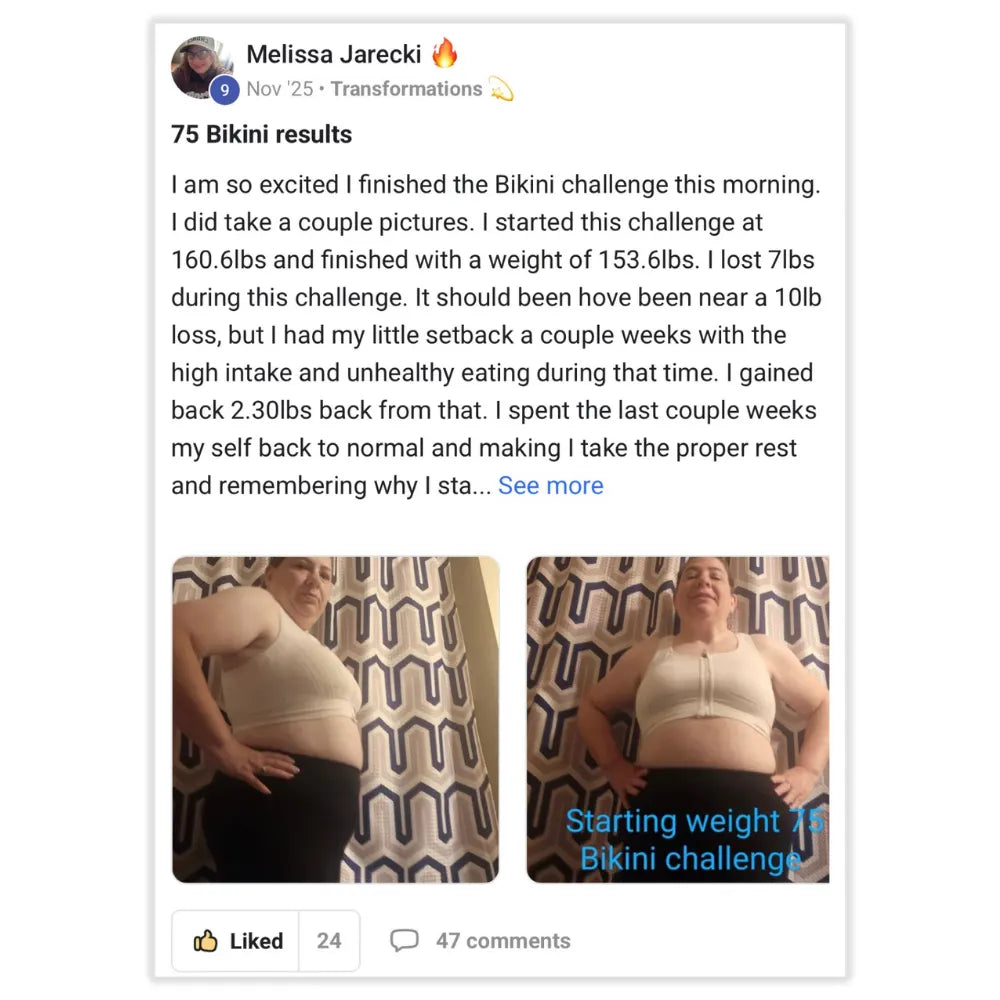Click the Liked label text
This screenshot has height=1000, width=1000.
click(x=256, y=941)
